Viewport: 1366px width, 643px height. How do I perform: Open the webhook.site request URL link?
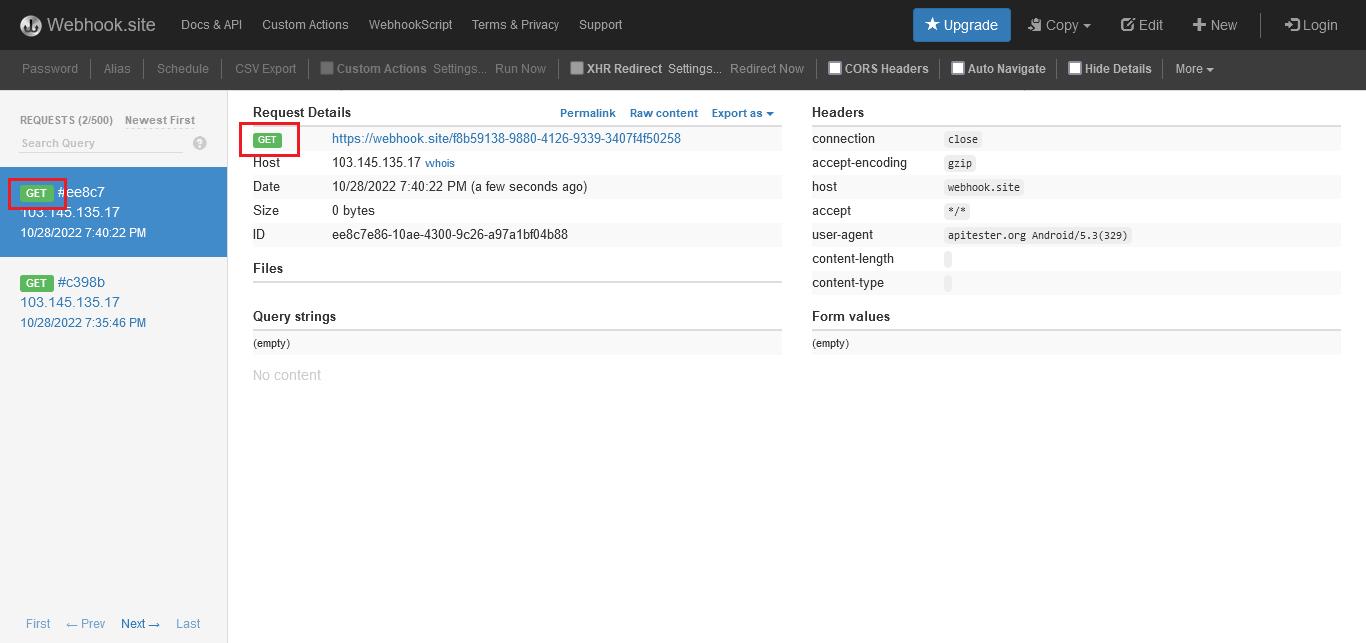point(506,139)
